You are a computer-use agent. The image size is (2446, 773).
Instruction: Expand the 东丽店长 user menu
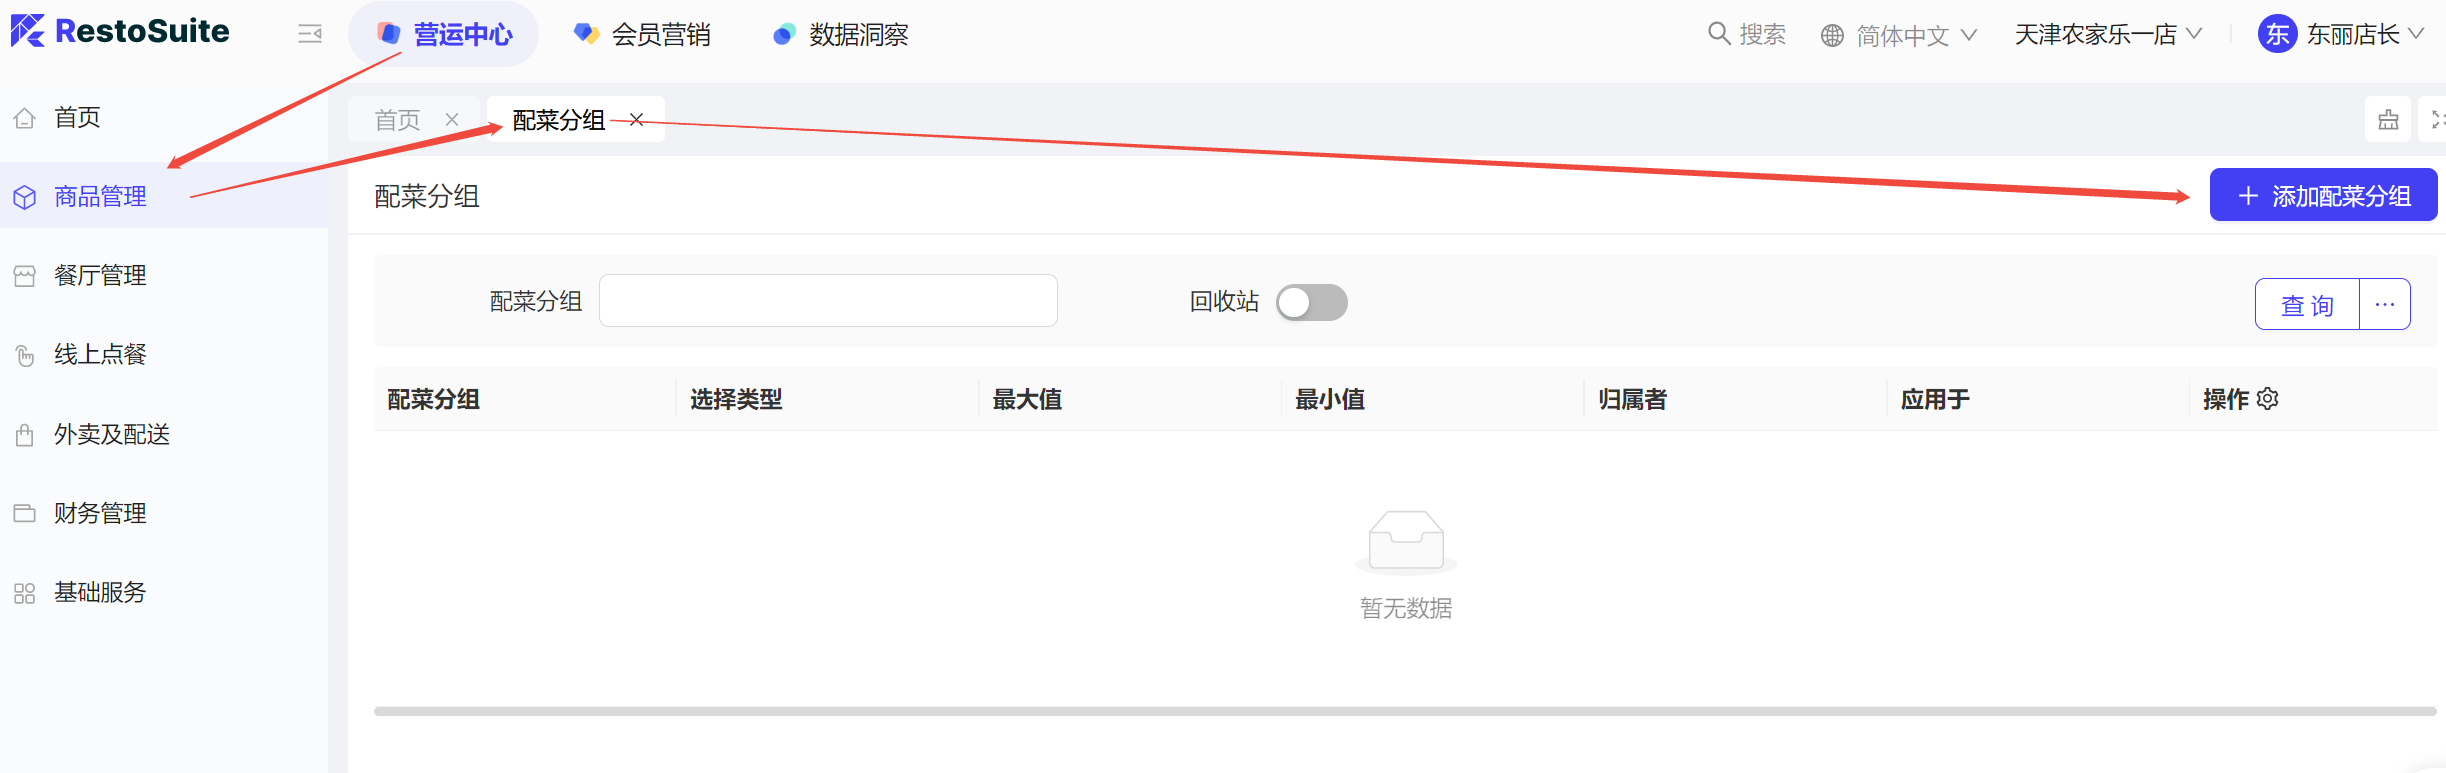coord(2365,35)
